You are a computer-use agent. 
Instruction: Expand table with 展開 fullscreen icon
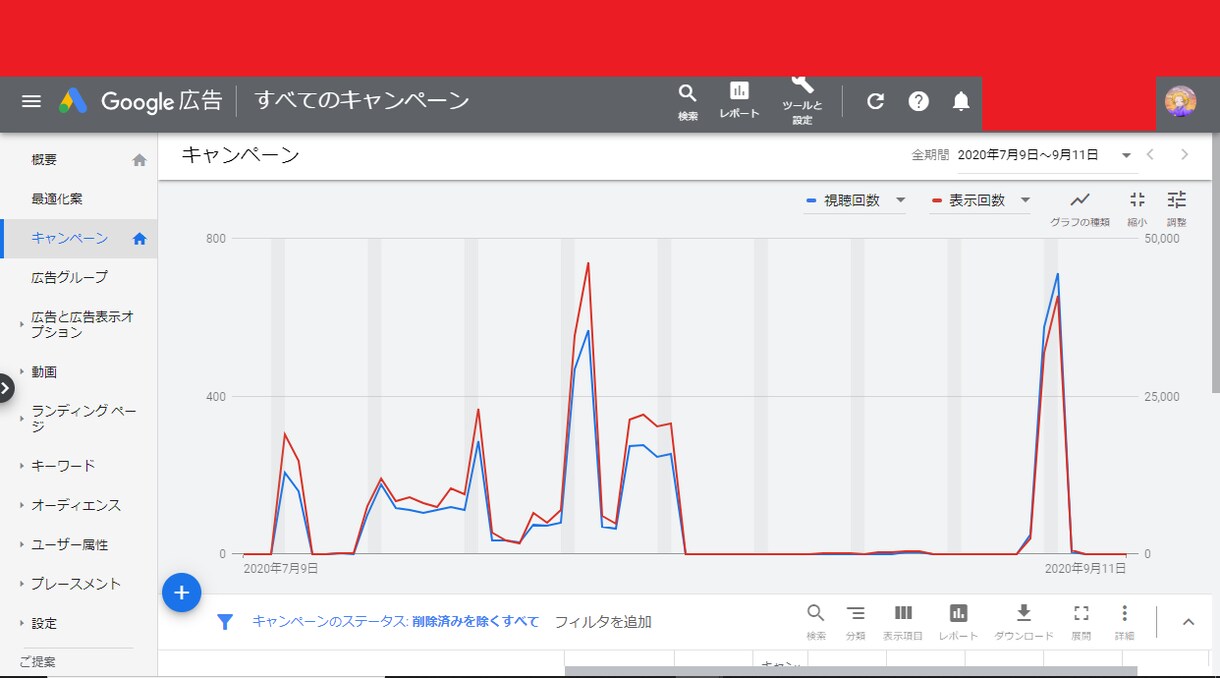point(1081,622)
